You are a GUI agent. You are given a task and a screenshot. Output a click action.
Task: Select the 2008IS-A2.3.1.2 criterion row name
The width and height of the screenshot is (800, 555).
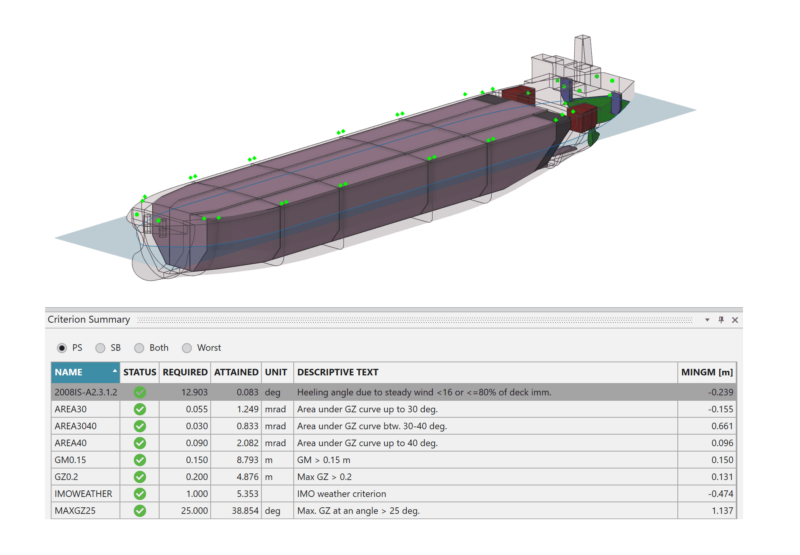coord(86,392)
